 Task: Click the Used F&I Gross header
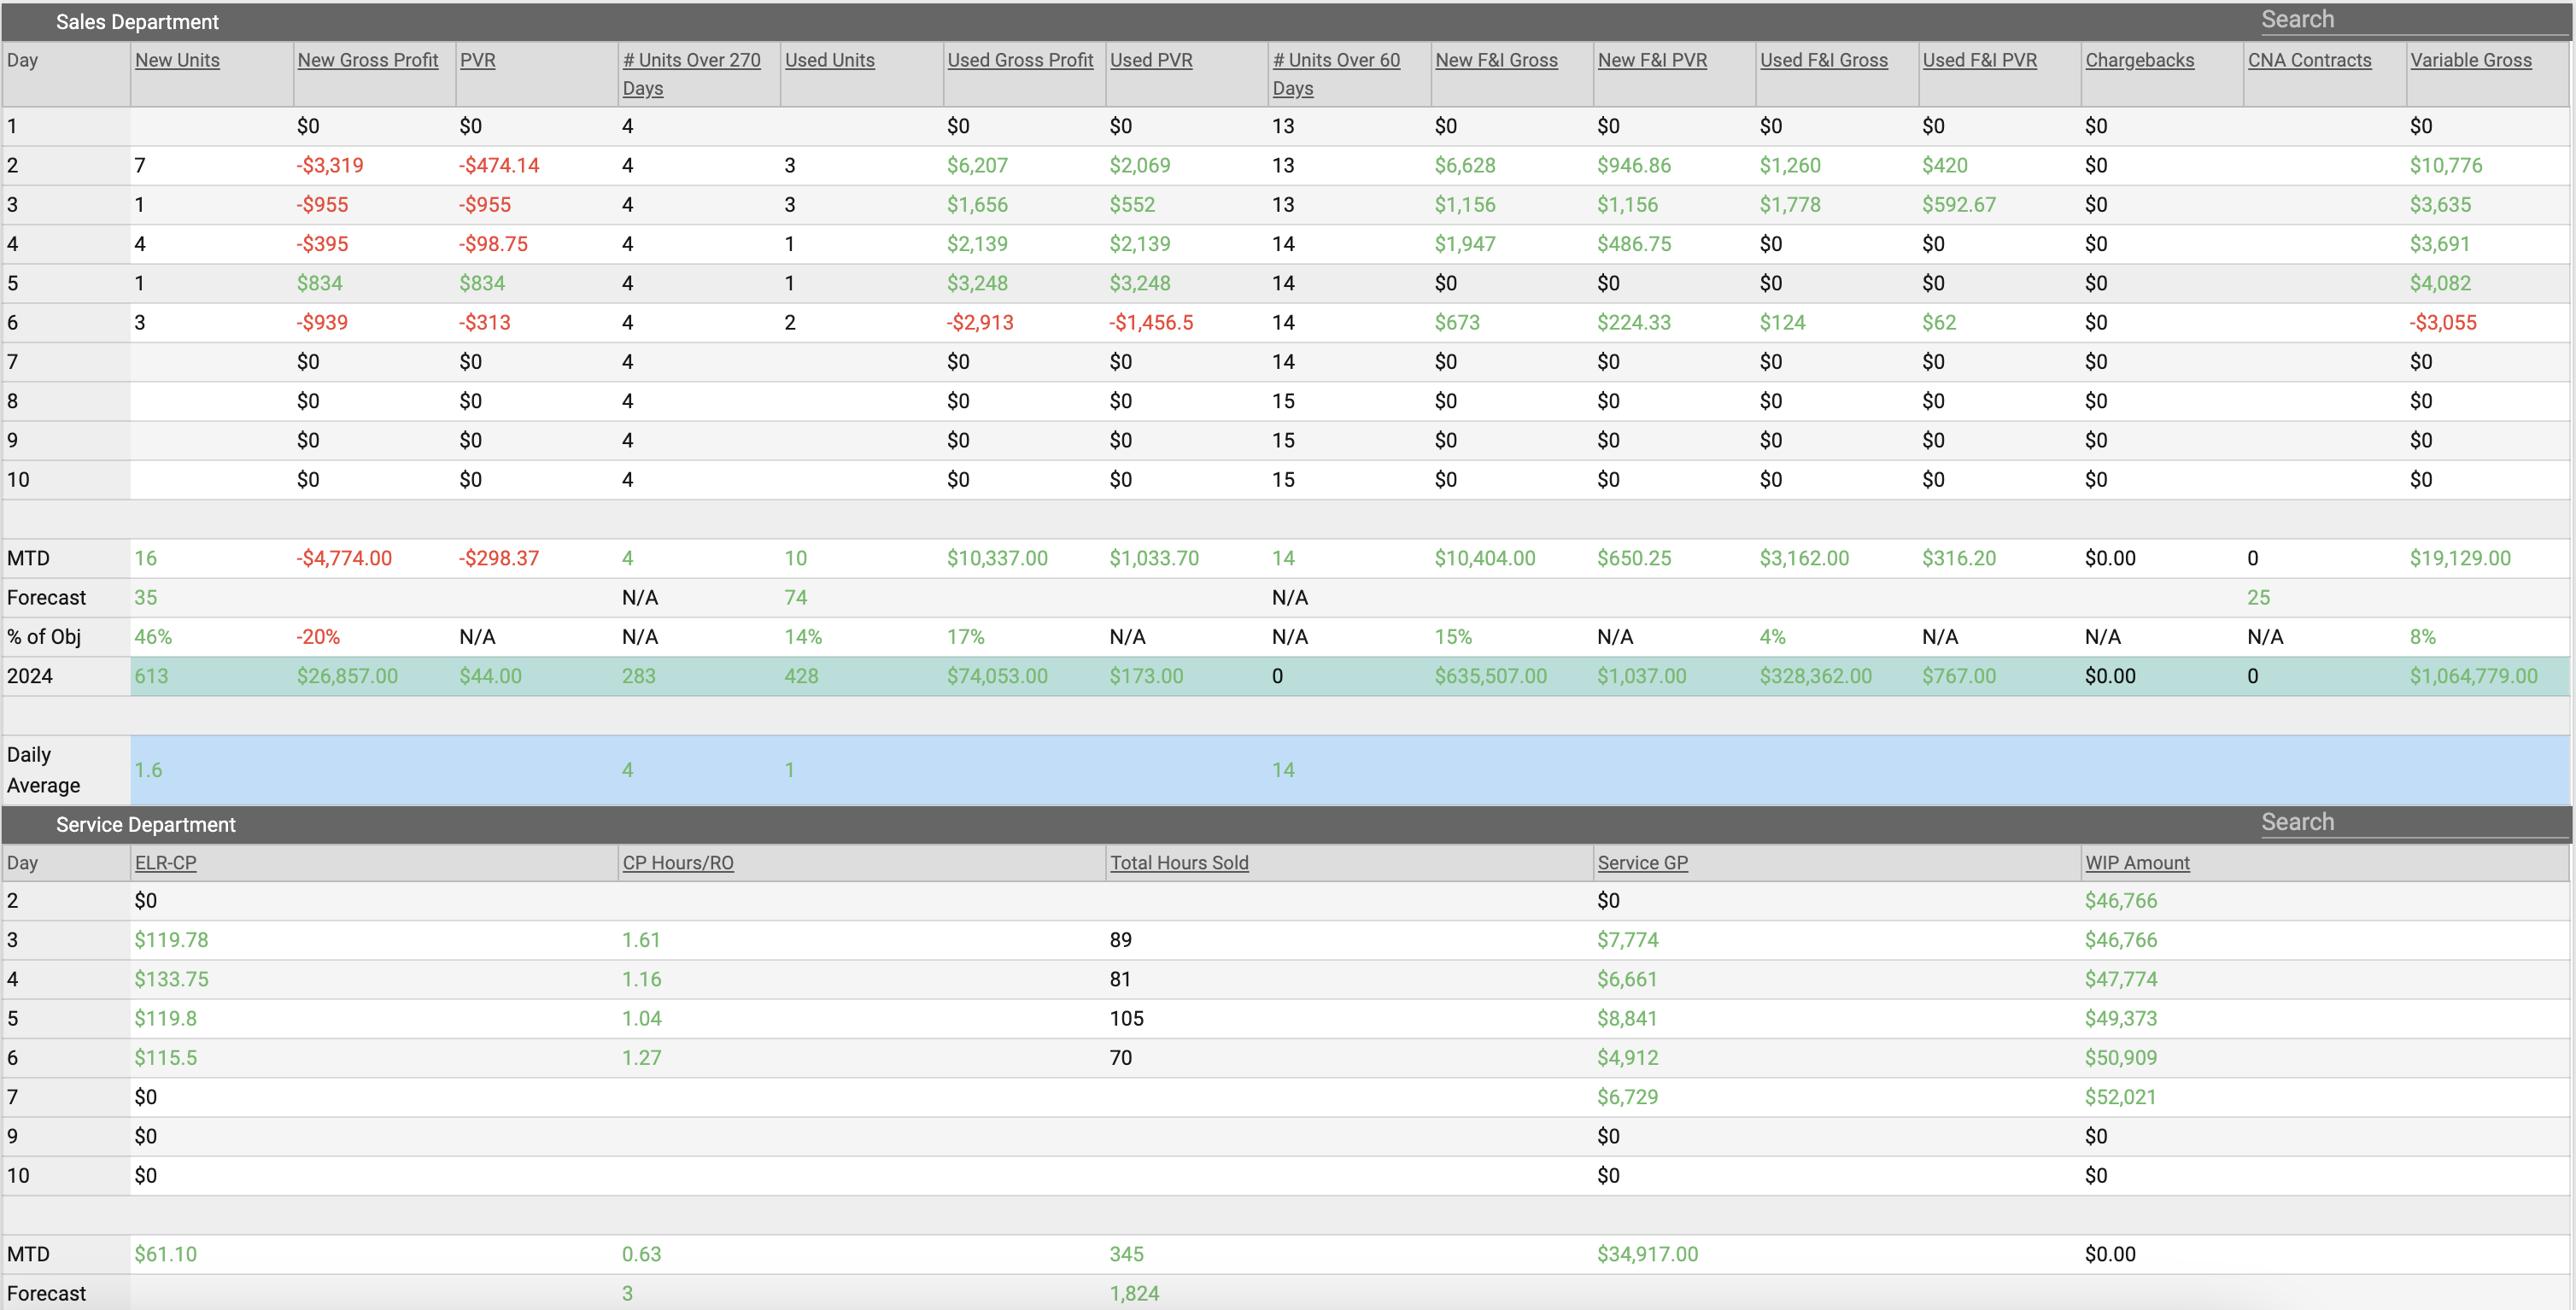pos(1824,60)
